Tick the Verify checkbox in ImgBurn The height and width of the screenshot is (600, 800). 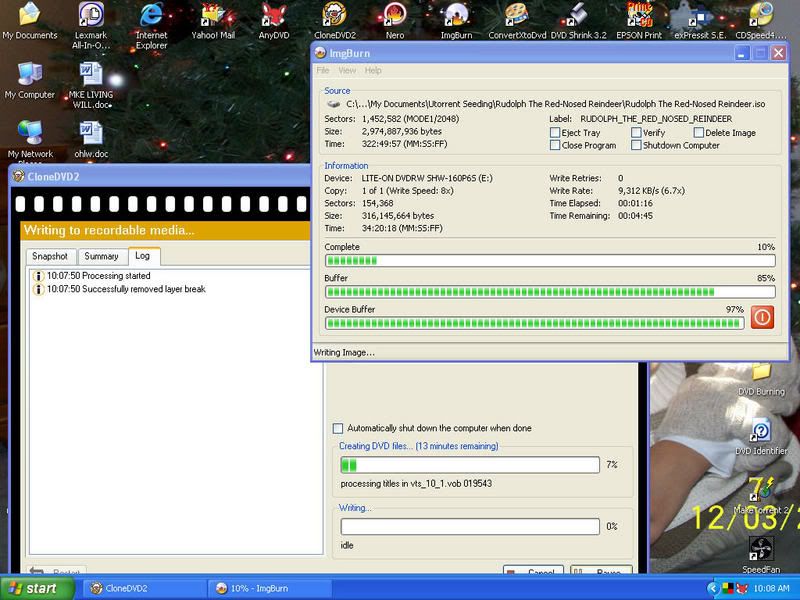[636, 133]
